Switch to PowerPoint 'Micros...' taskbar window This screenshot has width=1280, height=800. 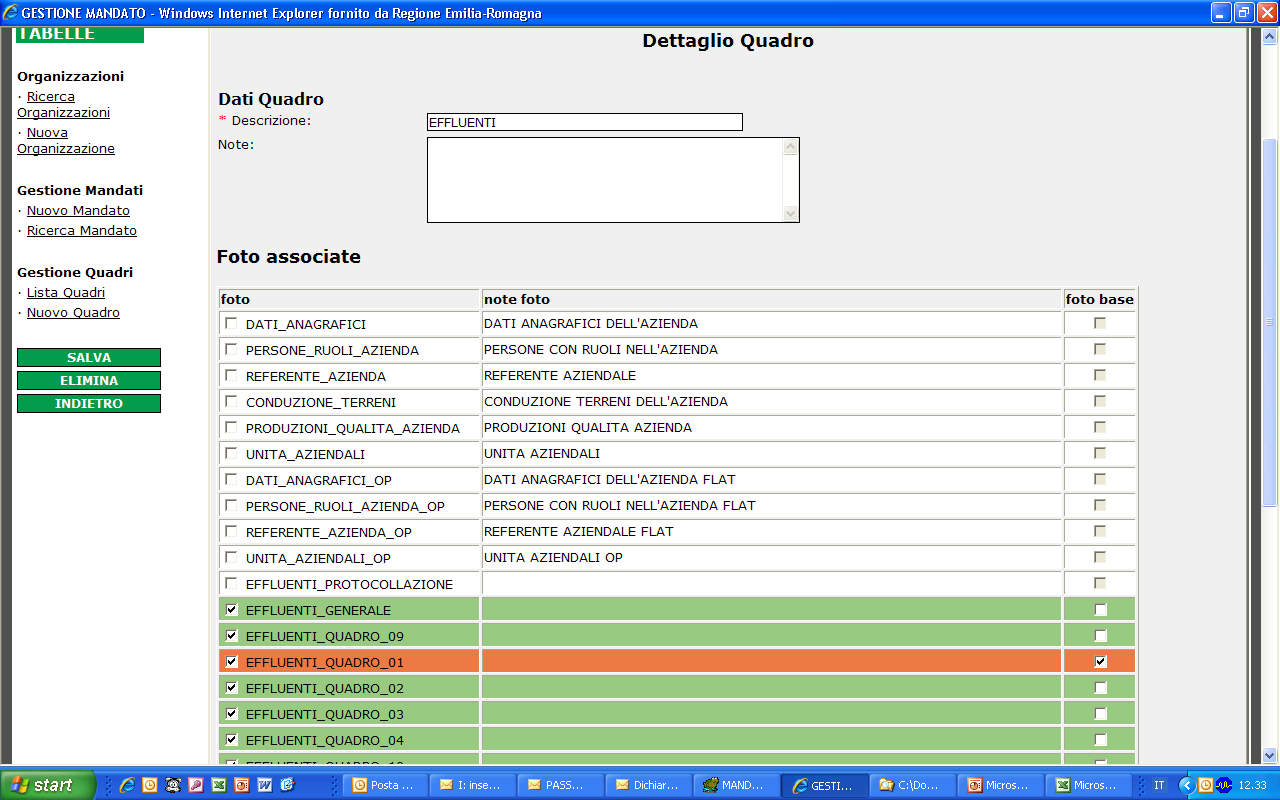(x=1000, y=785)
